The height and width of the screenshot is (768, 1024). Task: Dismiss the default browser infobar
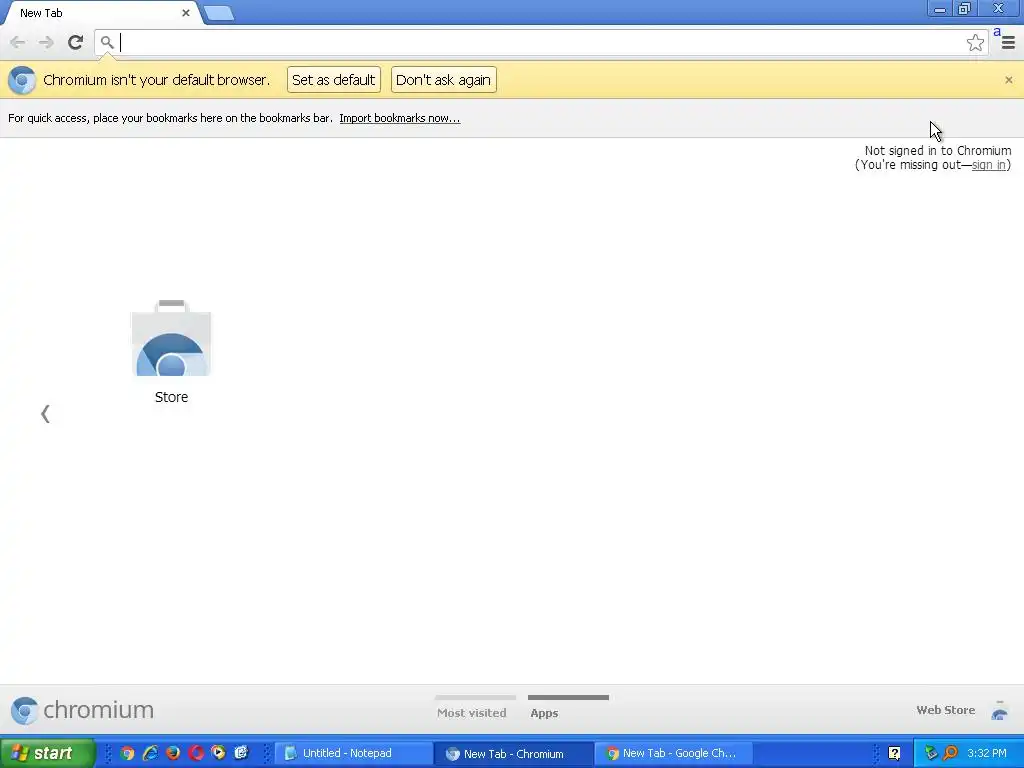pyautogui.click(x=1008, y=80)
